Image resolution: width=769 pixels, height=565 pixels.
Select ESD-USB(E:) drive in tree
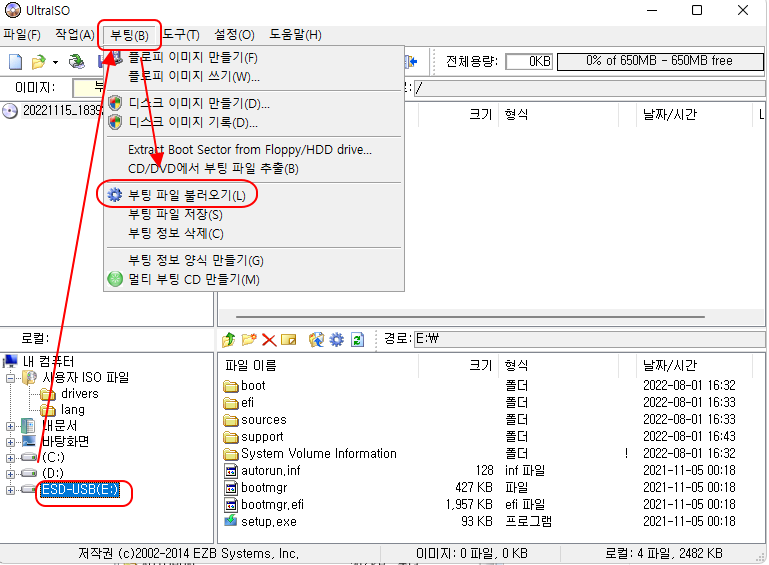pyautogui.click(x=80, y=489)
